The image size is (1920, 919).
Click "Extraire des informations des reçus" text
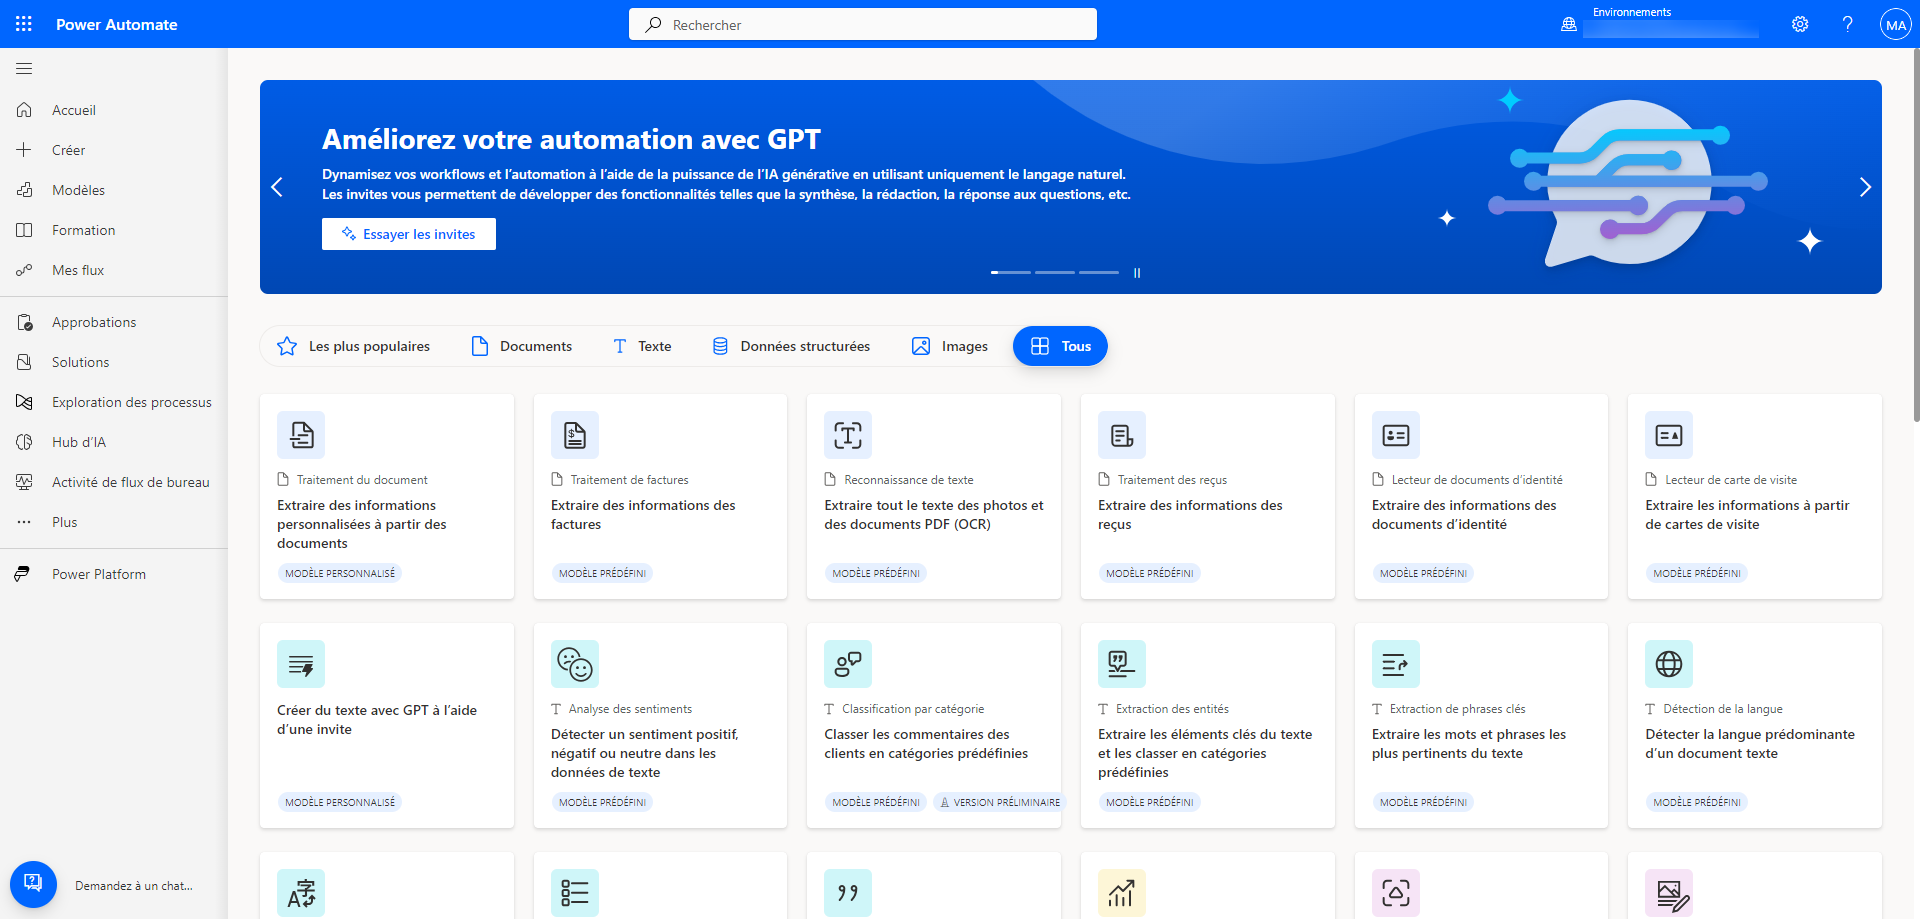tap(1190, 515)
